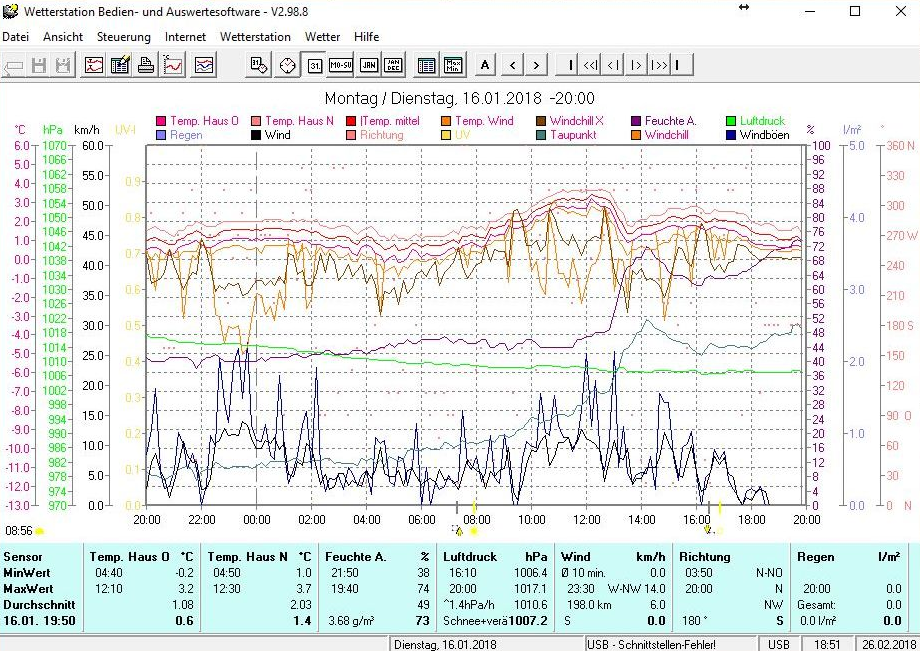Go to previous period with < button
Viewport: 920px width, 651px height.
click(x=512, y=66)
